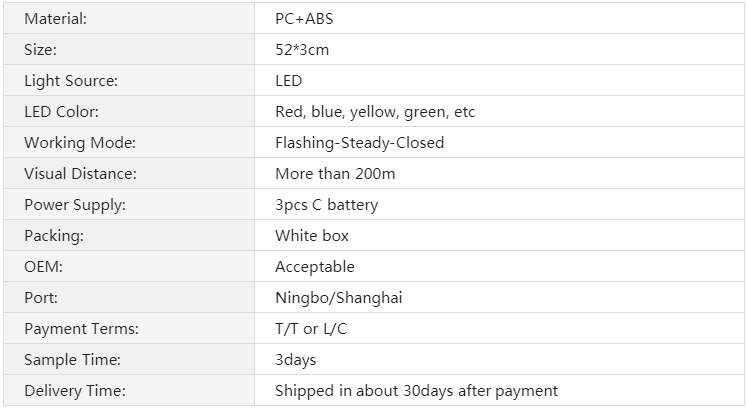The height and width of the screenshot is (408, 747).
Task: Select the Shipped in about 30days text
Action: point(364,391)
